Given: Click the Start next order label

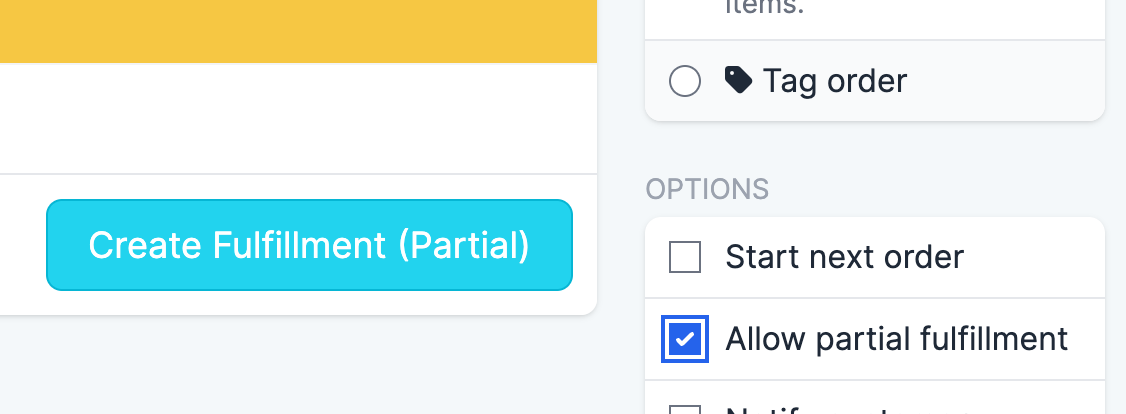Looking at the screenshot, I should coord(844,258).
